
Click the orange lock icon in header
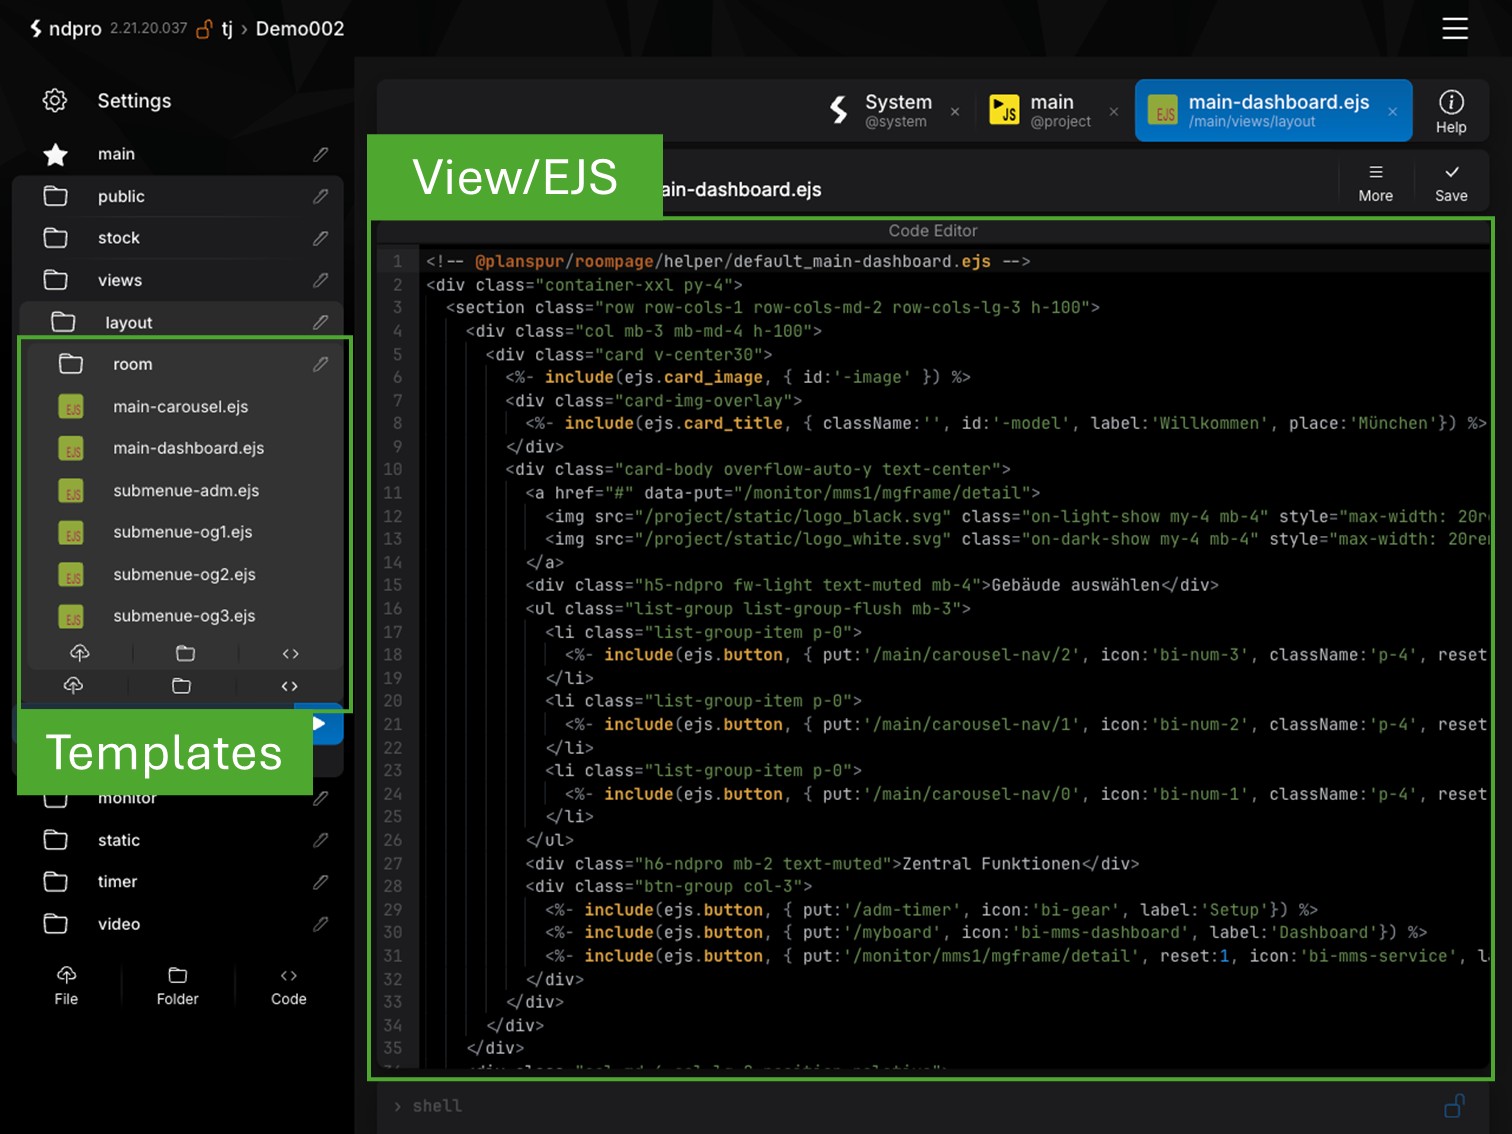[204, 29]
